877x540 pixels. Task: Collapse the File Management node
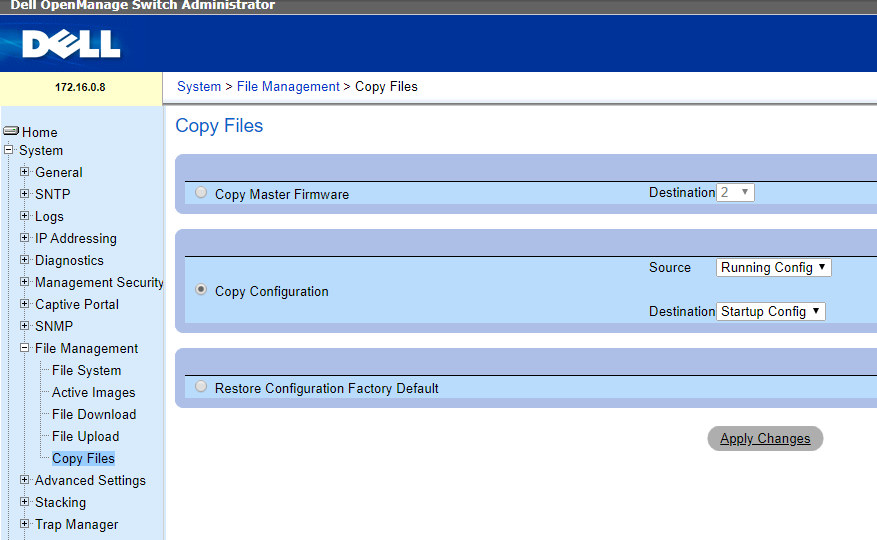point(25,348)
